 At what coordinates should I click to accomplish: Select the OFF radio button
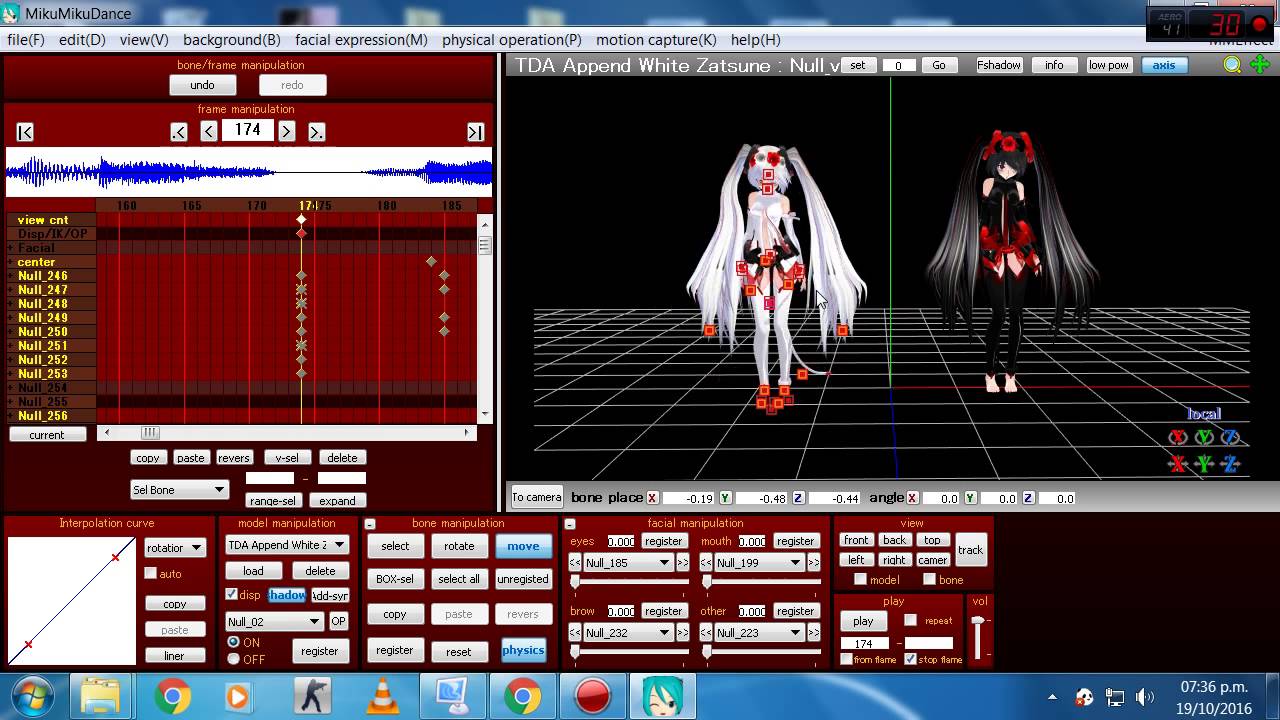233,659
